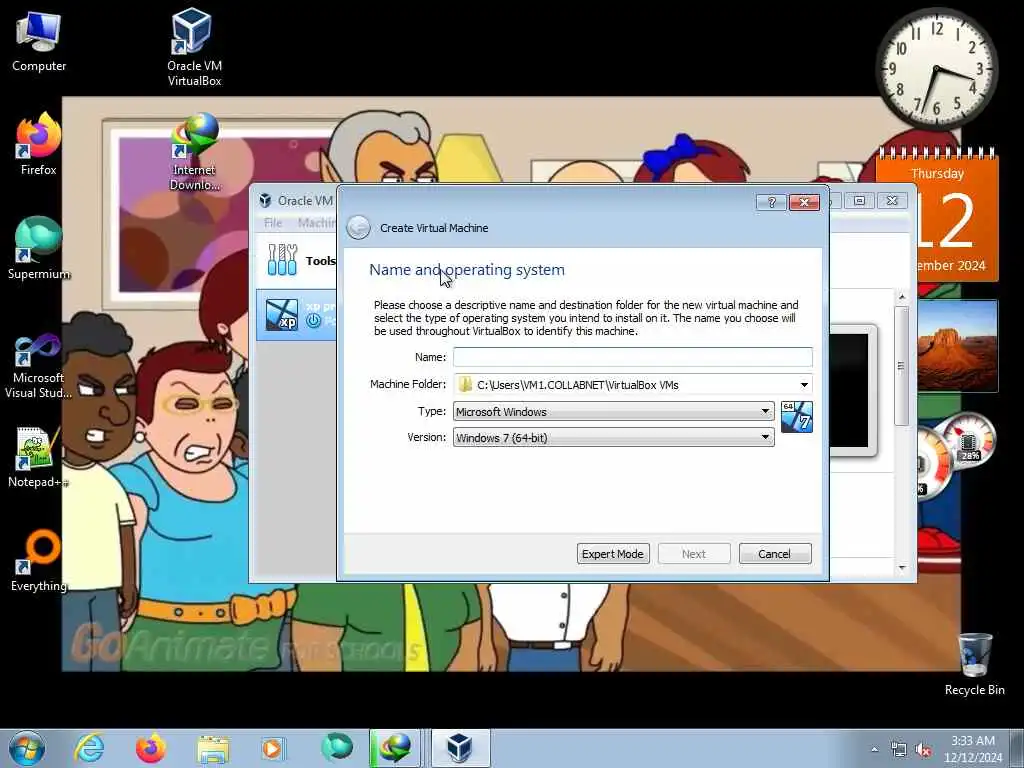The image size is (1024, 768).
Task: Launch Firefox from the desktop shortcut
Action: click(x=39, y=144)
